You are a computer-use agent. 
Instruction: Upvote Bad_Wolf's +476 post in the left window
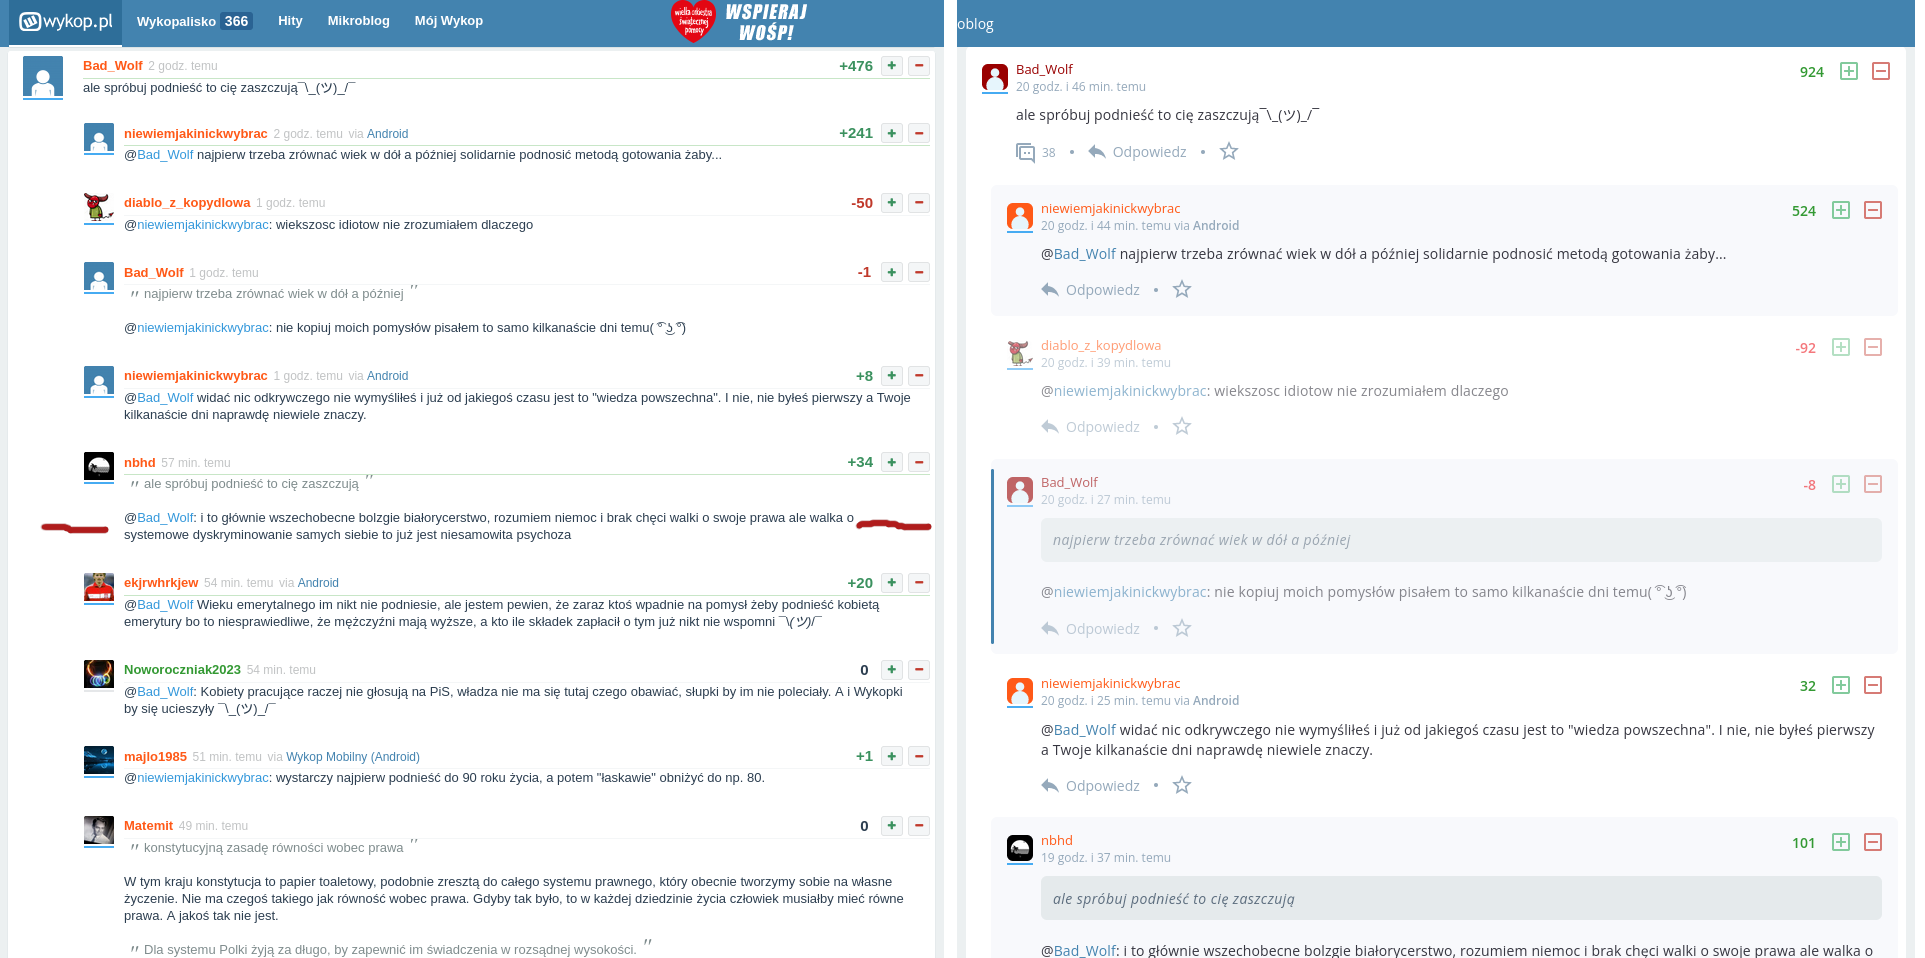pyautogui.click(x=892, y=66)
